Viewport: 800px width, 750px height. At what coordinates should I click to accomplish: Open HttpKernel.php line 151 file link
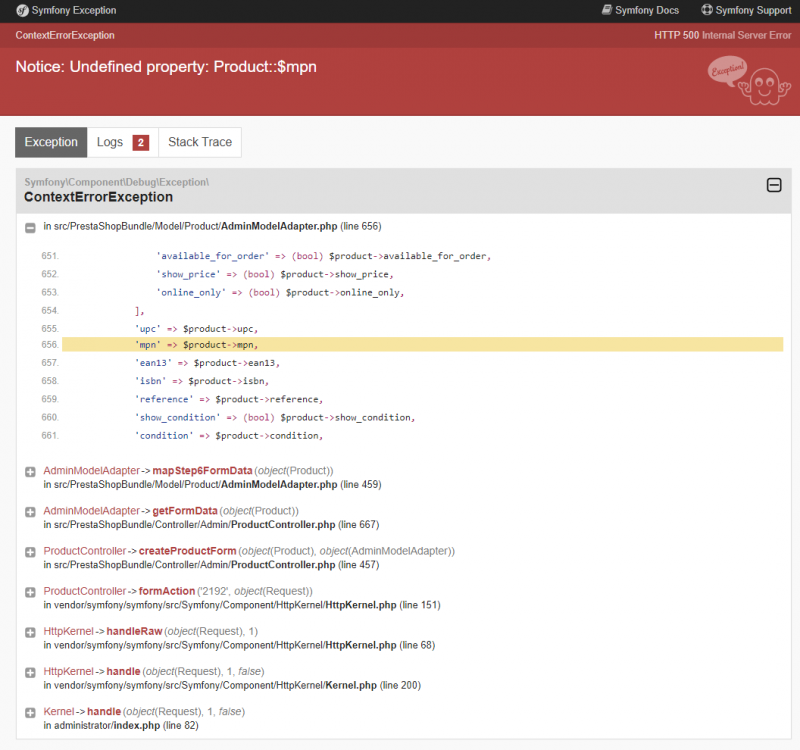[242, 605]
